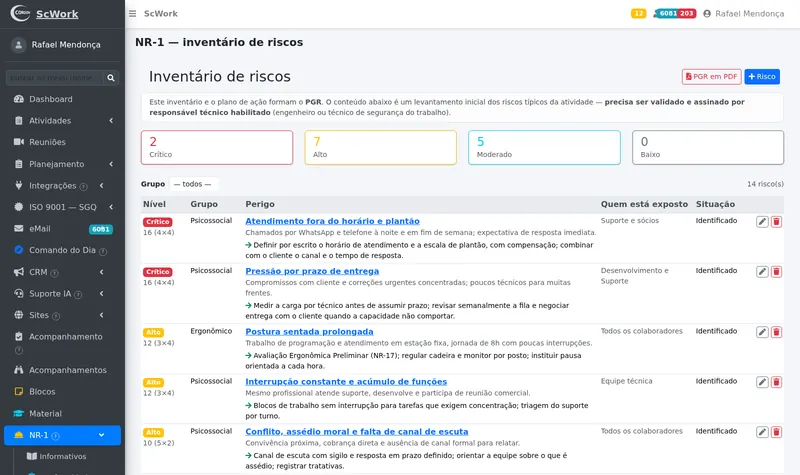Open Comando do Dia in sidebar
This screenshot has width=800, height=475.
pyautogui.click(x=62, y=251)
